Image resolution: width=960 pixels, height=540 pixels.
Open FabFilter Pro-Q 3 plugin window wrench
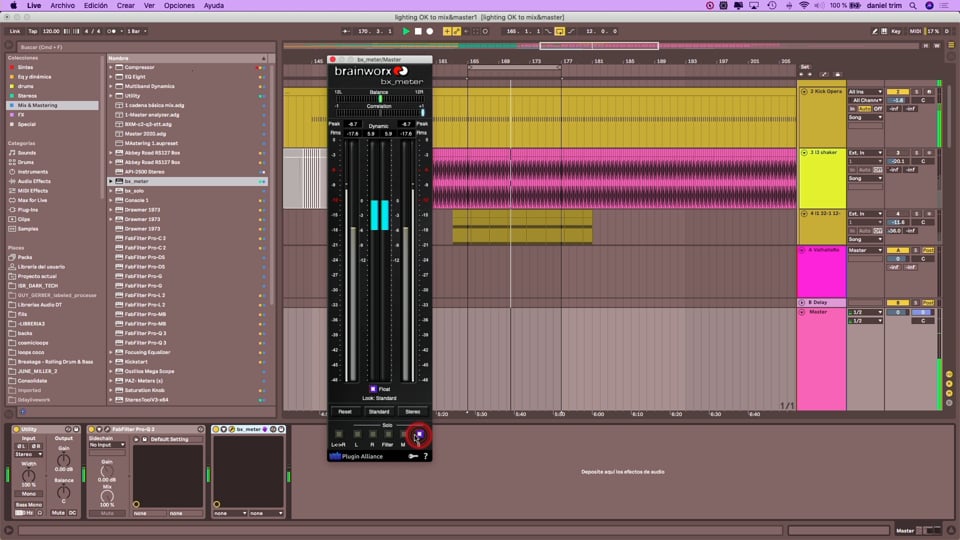[107, 429]
